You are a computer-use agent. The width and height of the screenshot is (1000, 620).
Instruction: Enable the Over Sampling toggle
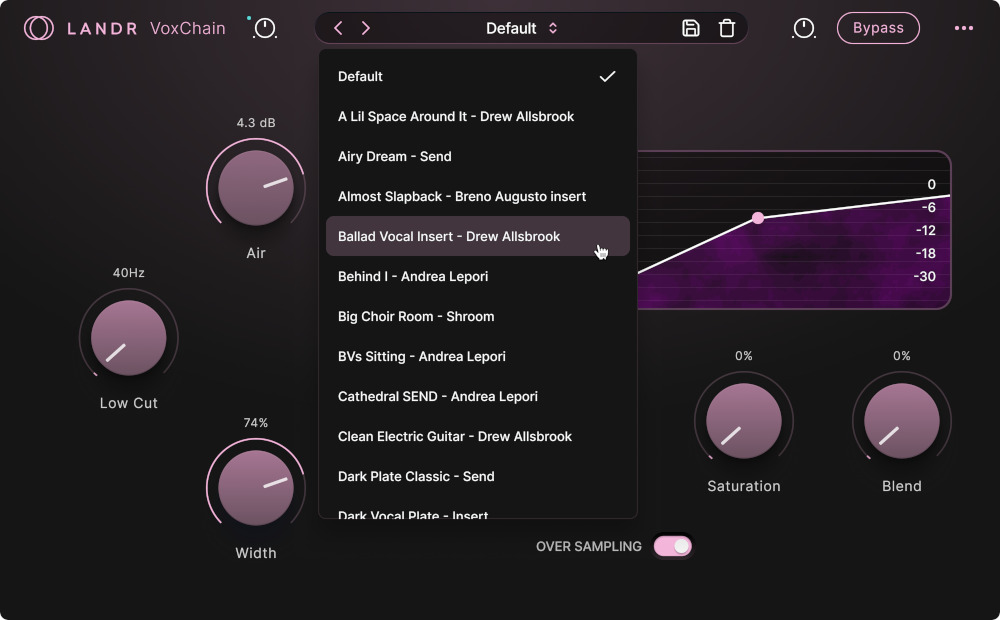672,546
